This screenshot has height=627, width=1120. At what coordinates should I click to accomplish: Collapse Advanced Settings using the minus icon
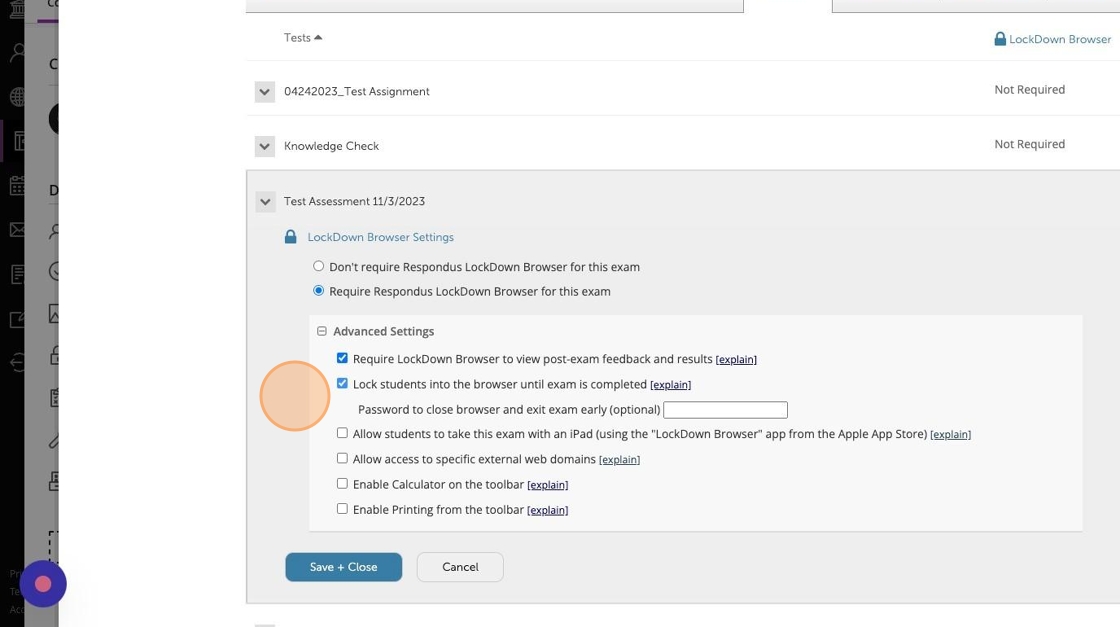click(322, 331)
